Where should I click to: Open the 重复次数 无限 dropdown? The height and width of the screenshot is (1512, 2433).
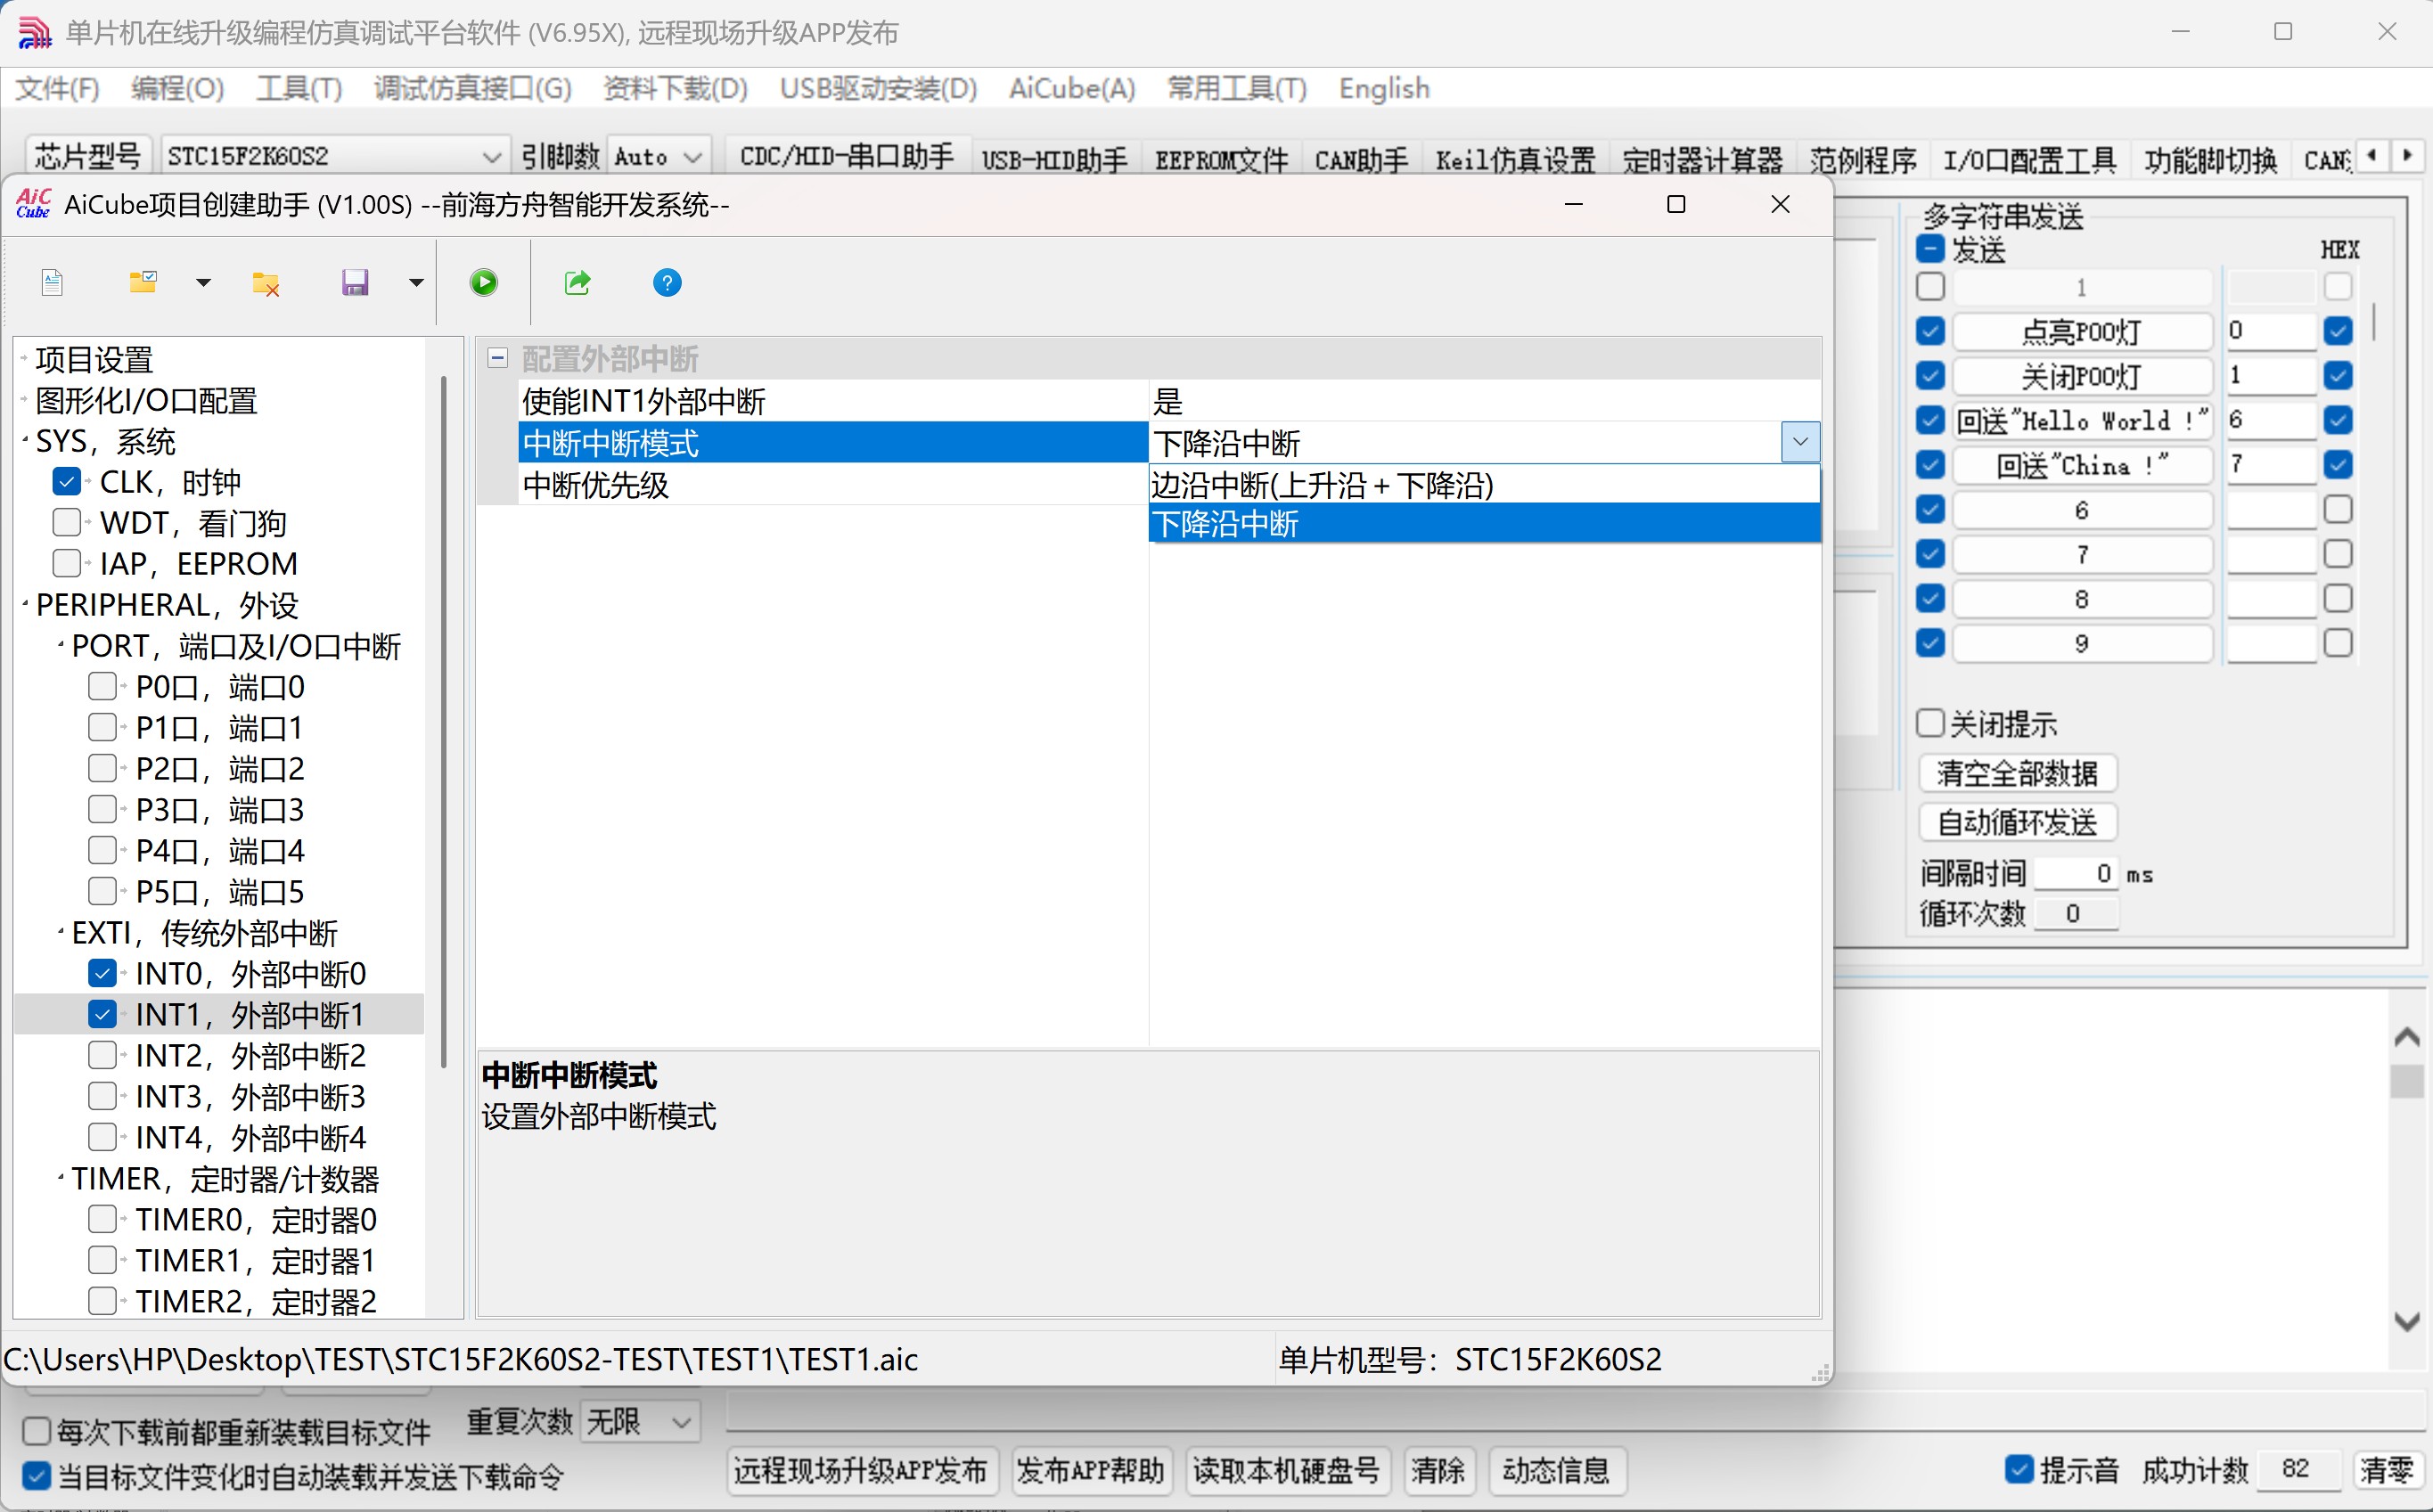639,1421
